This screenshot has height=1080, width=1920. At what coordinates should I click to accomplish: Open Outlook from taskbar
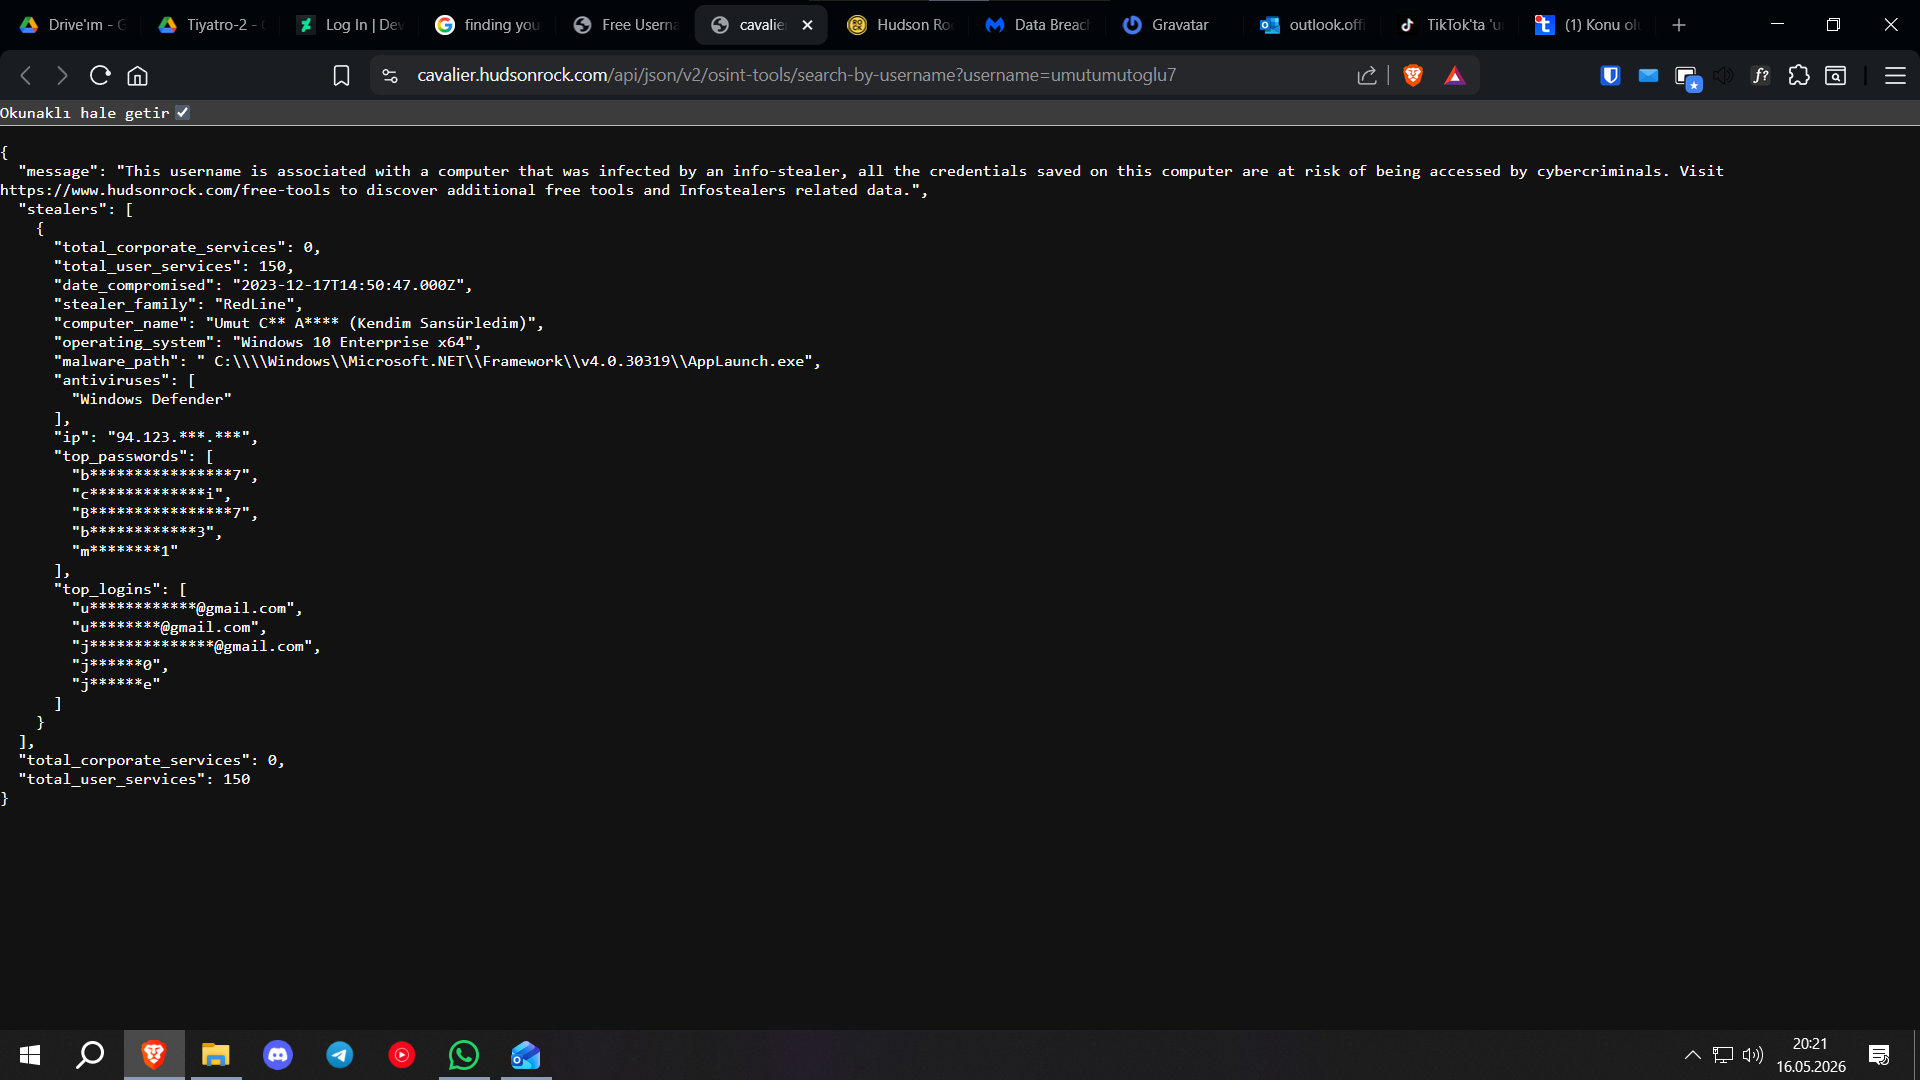tap(526, 1055)
